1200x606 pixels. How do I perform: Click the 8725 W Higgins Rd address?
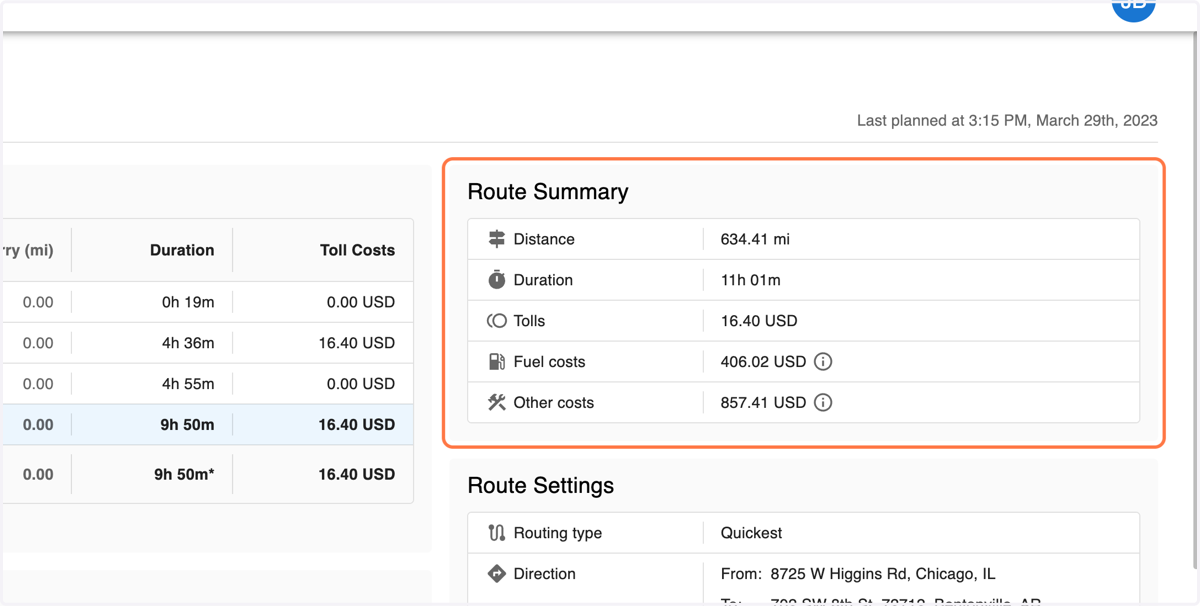(x=883, y=574)
